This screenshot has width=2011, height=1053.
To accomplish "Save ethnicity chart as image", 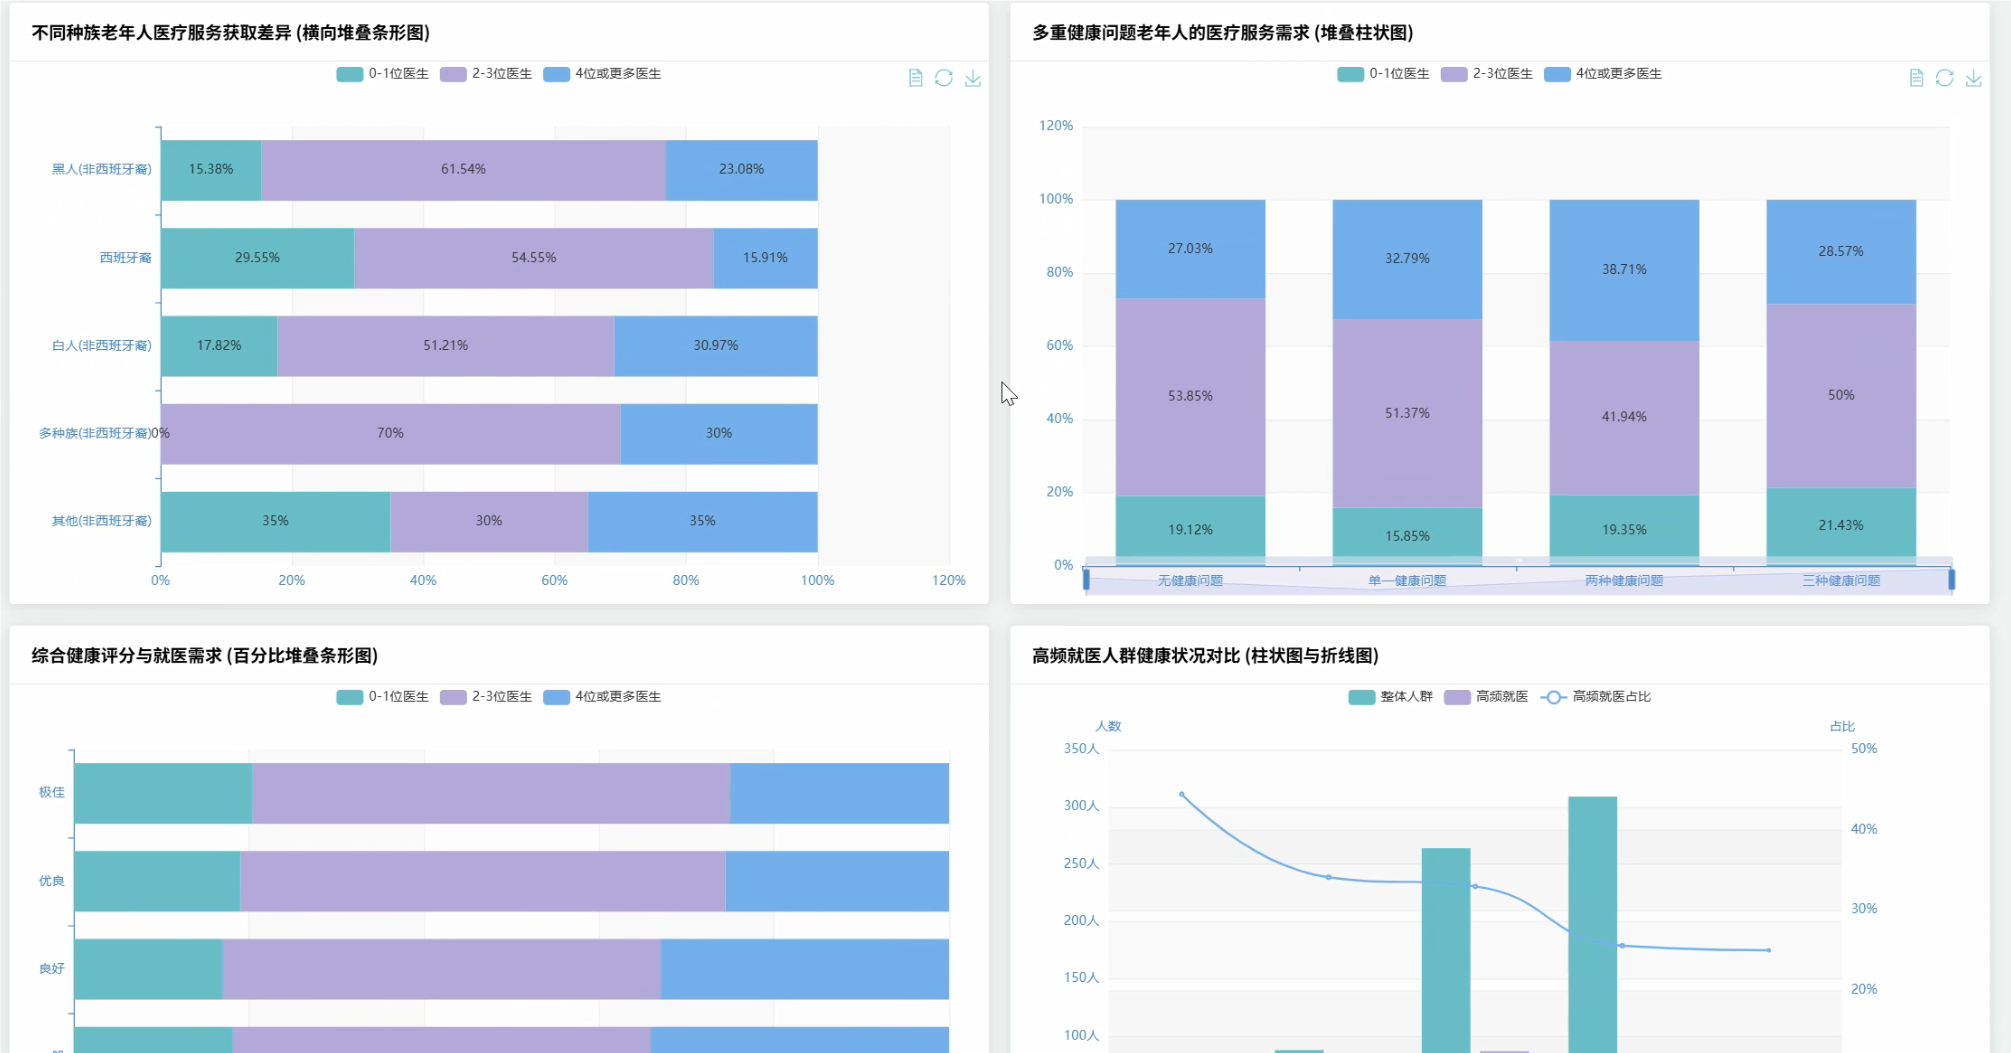I will [972, 78].
